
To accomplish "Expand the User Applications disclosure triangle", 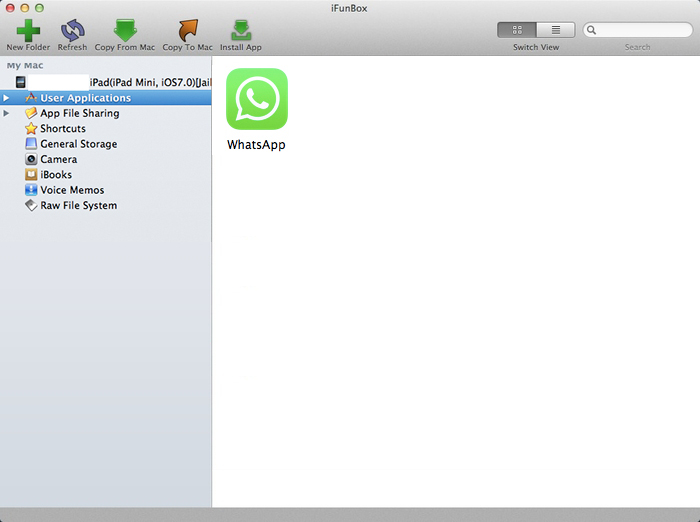I will click(6, 98).
